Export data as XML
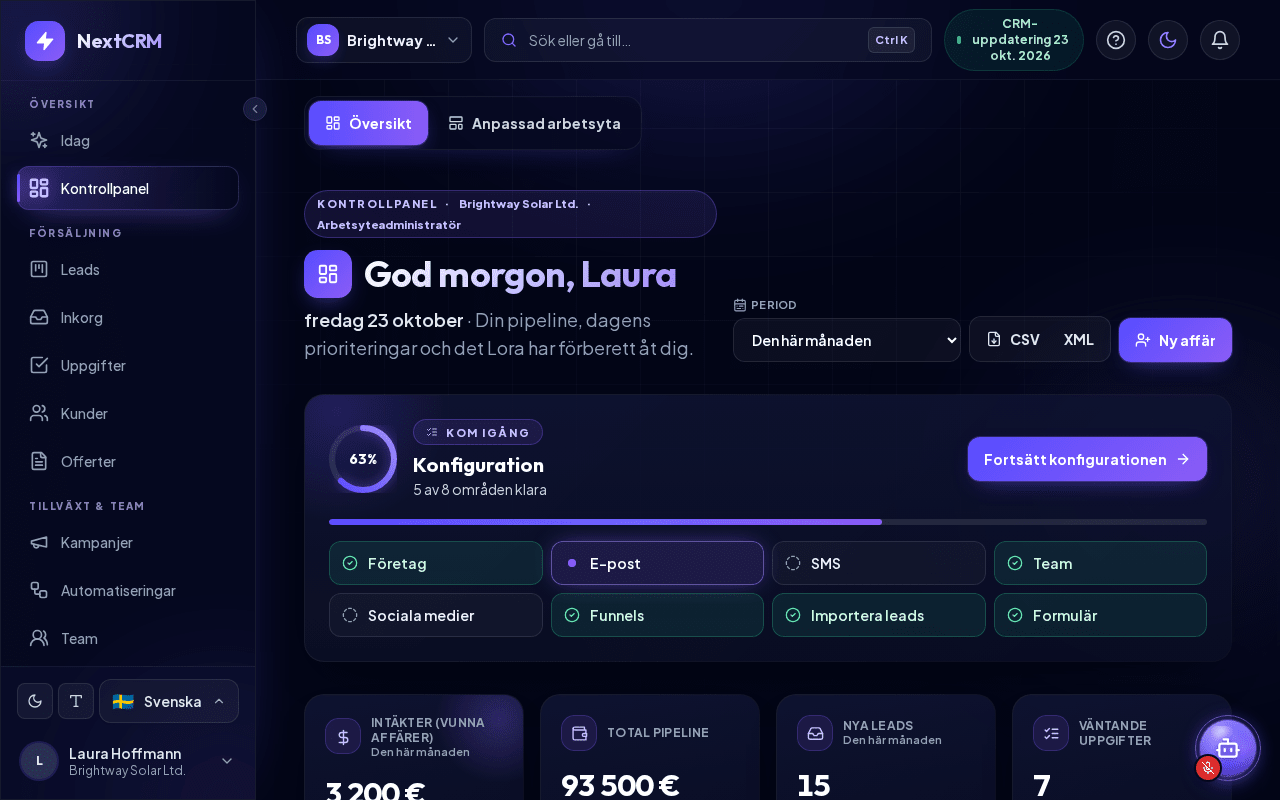 pyautogui.click(x=1079, y=339)
